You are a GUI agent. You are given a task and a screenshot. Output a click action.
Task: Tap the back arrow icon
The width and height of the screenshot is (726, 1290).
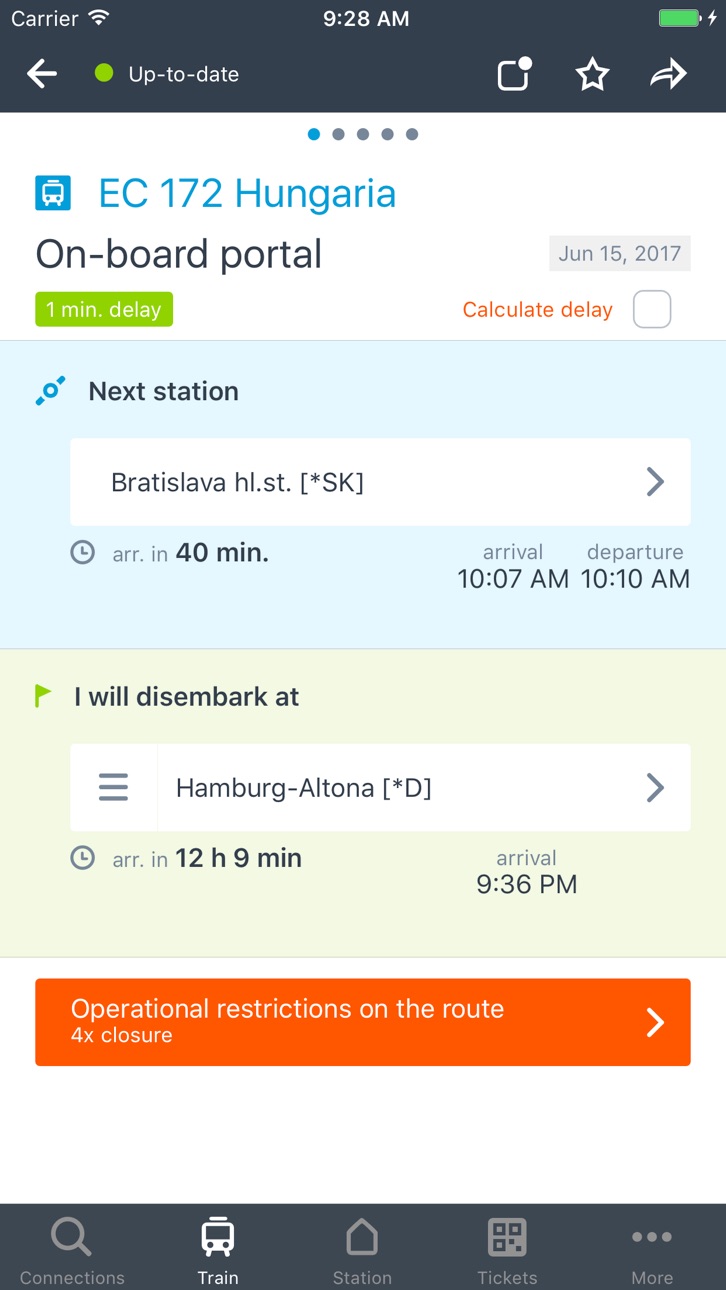(x=42, y=74)
